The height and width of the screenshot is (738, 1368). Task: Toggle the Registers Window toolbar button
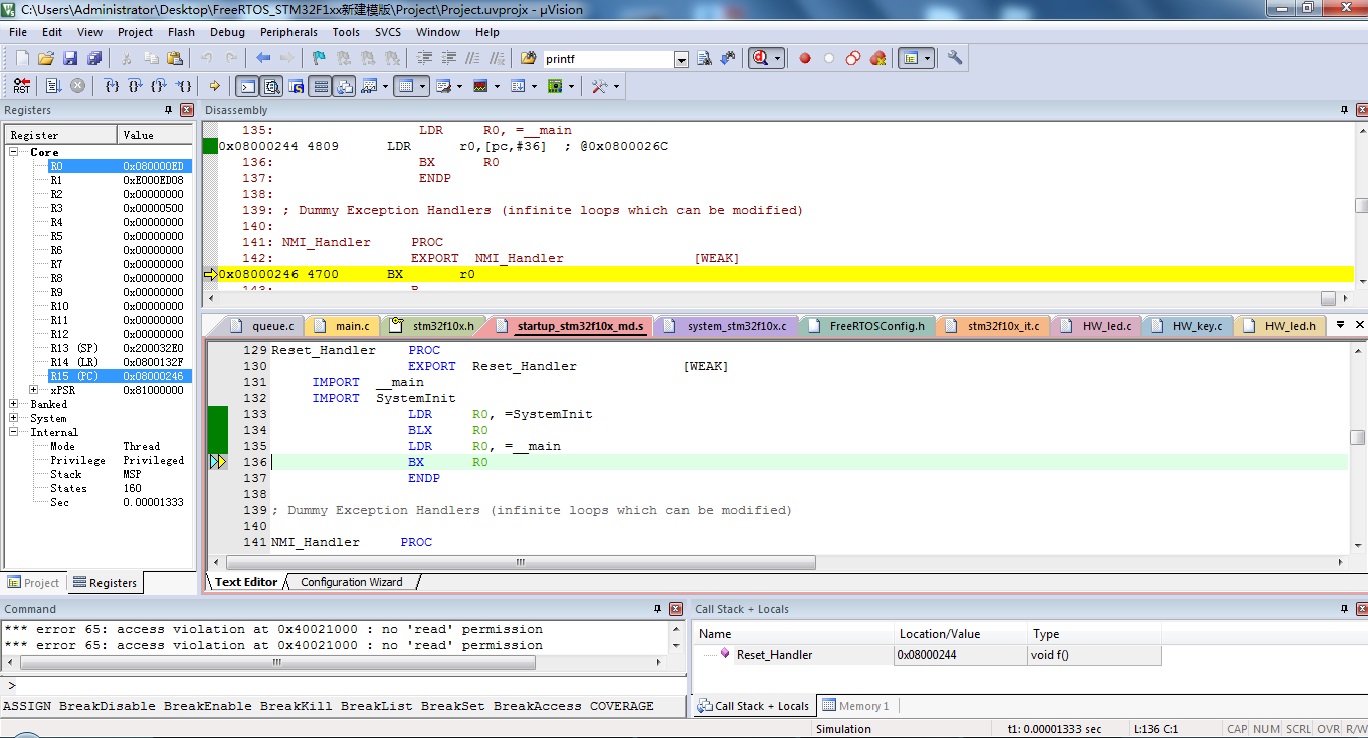pos(321,86)
